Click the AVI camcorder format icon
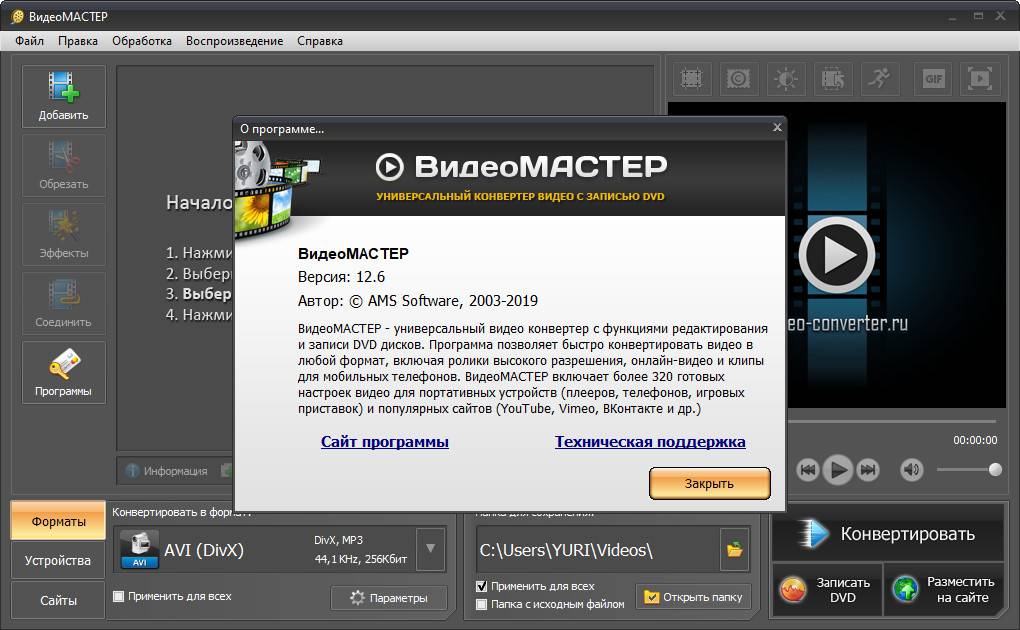Viewport: 1020px width, 630px height. pos(140,549)
